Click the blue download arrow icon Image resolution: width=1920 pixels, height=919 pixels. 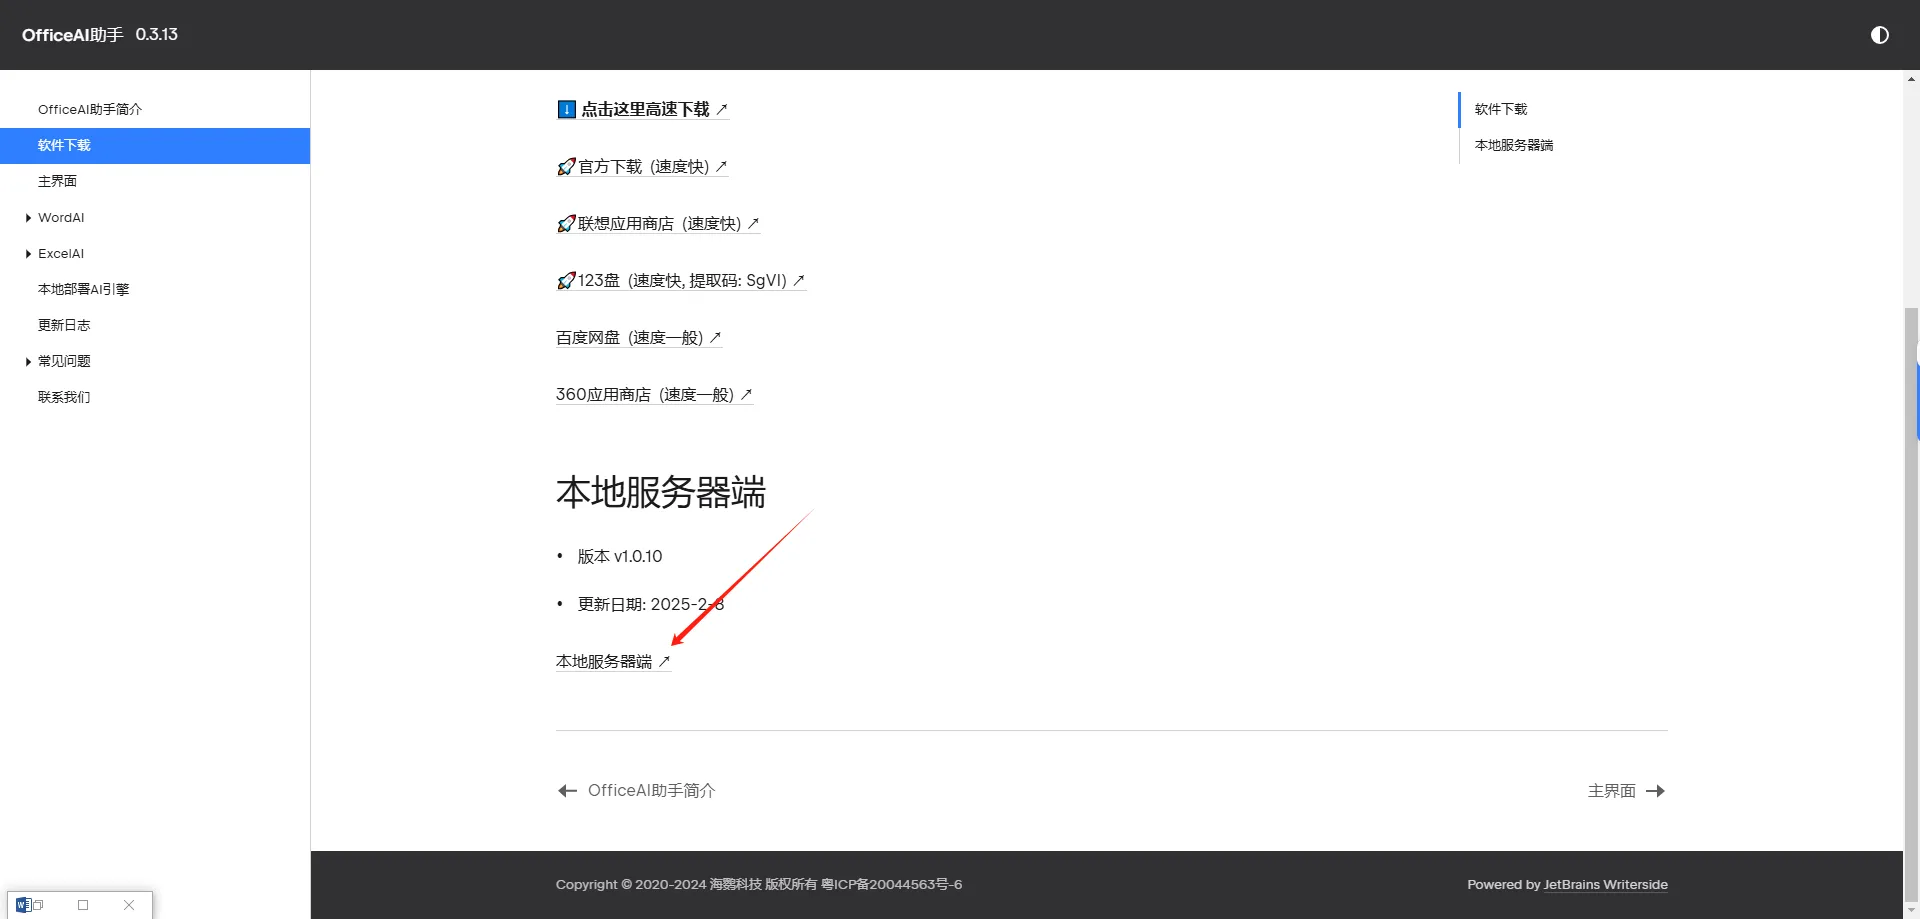[x=566, y=110]
